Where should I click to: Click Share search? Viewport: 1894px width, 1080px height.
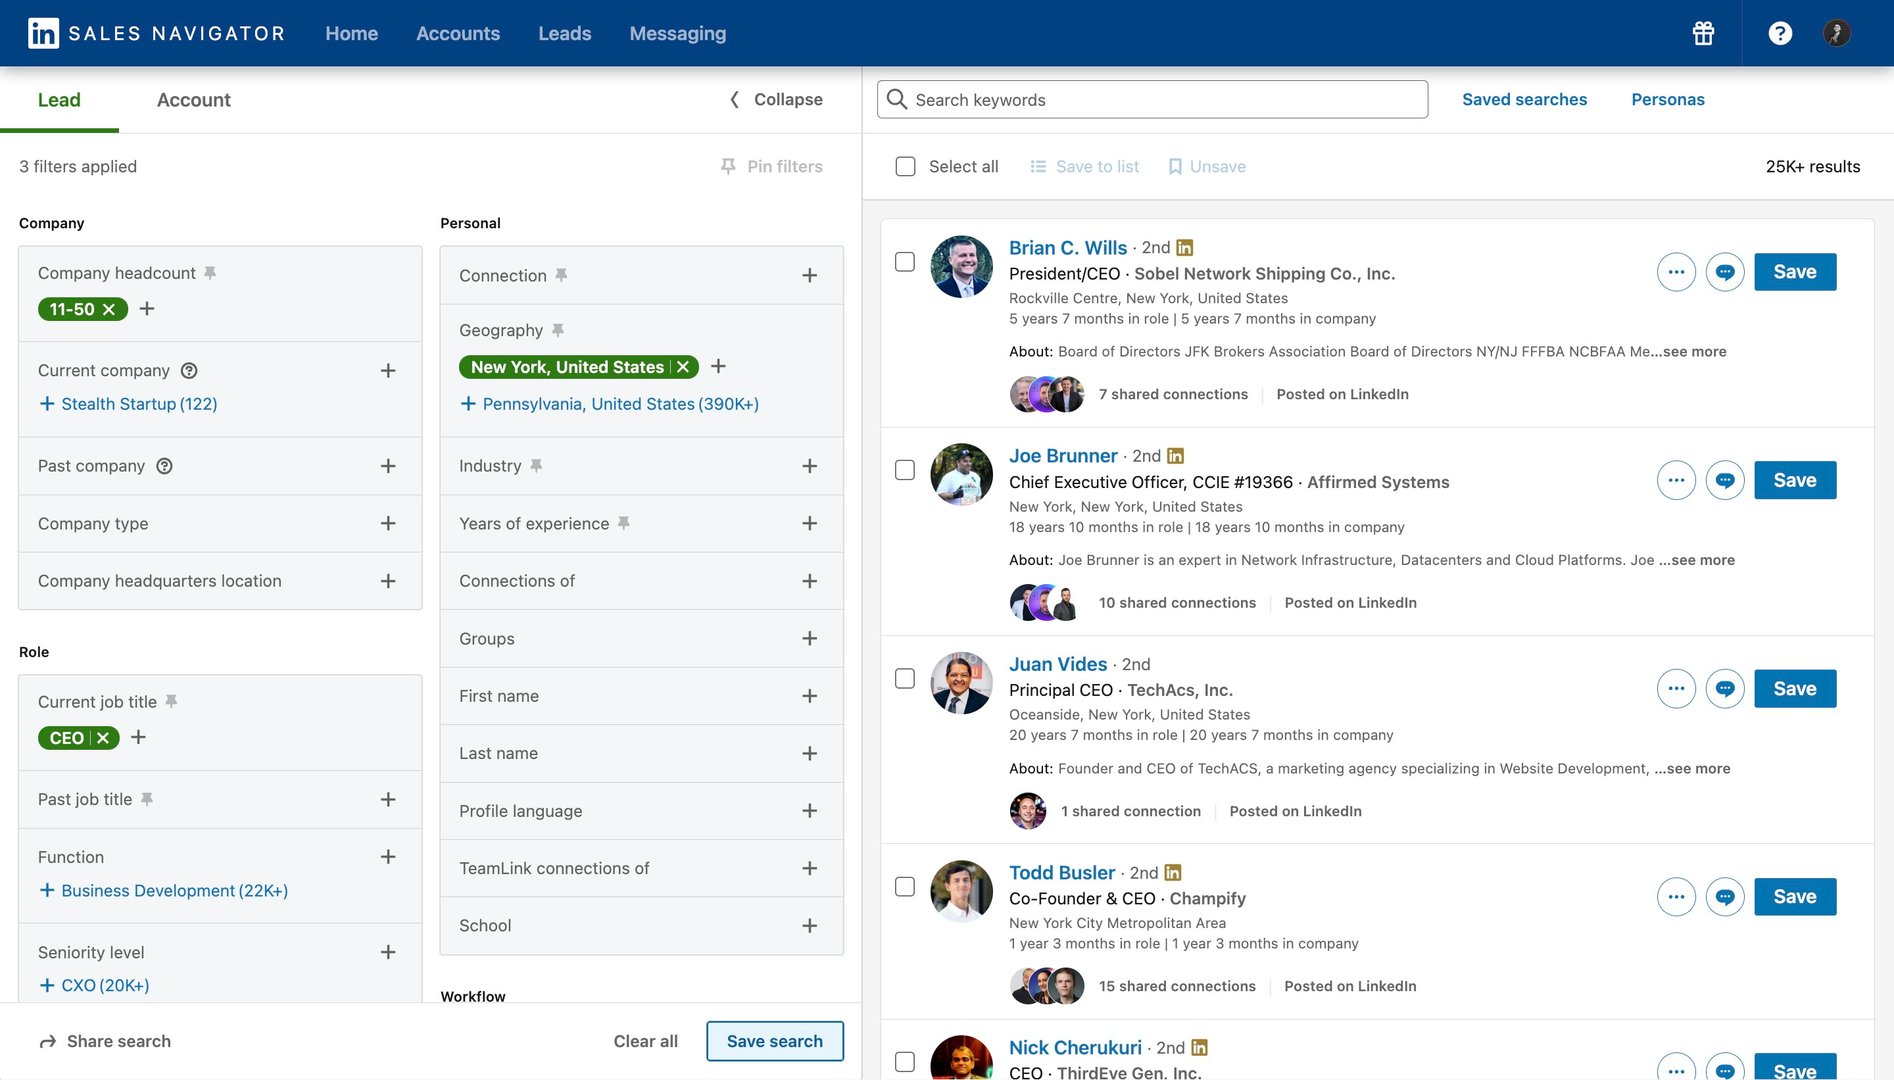pyautogui.click(x=105, y=1041)
